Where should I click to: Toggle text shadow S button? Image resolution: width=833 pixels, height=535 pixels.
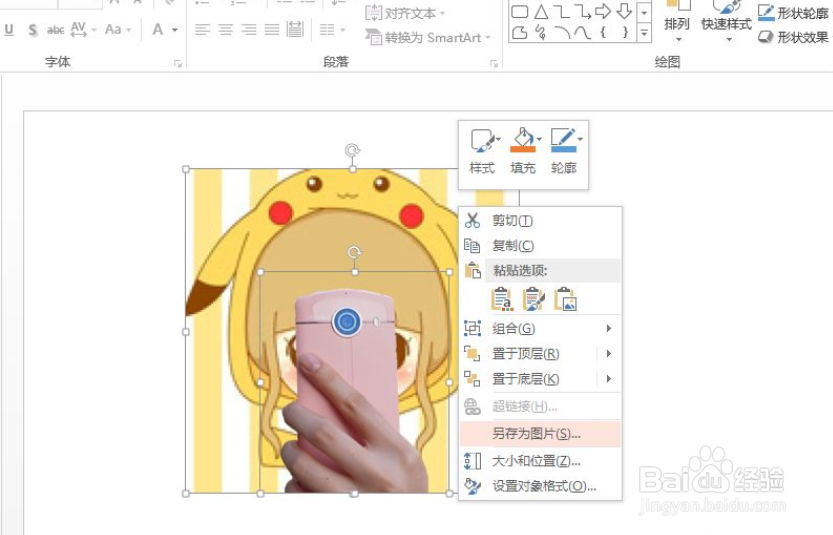pyautogui.click(x=32, y=30)
